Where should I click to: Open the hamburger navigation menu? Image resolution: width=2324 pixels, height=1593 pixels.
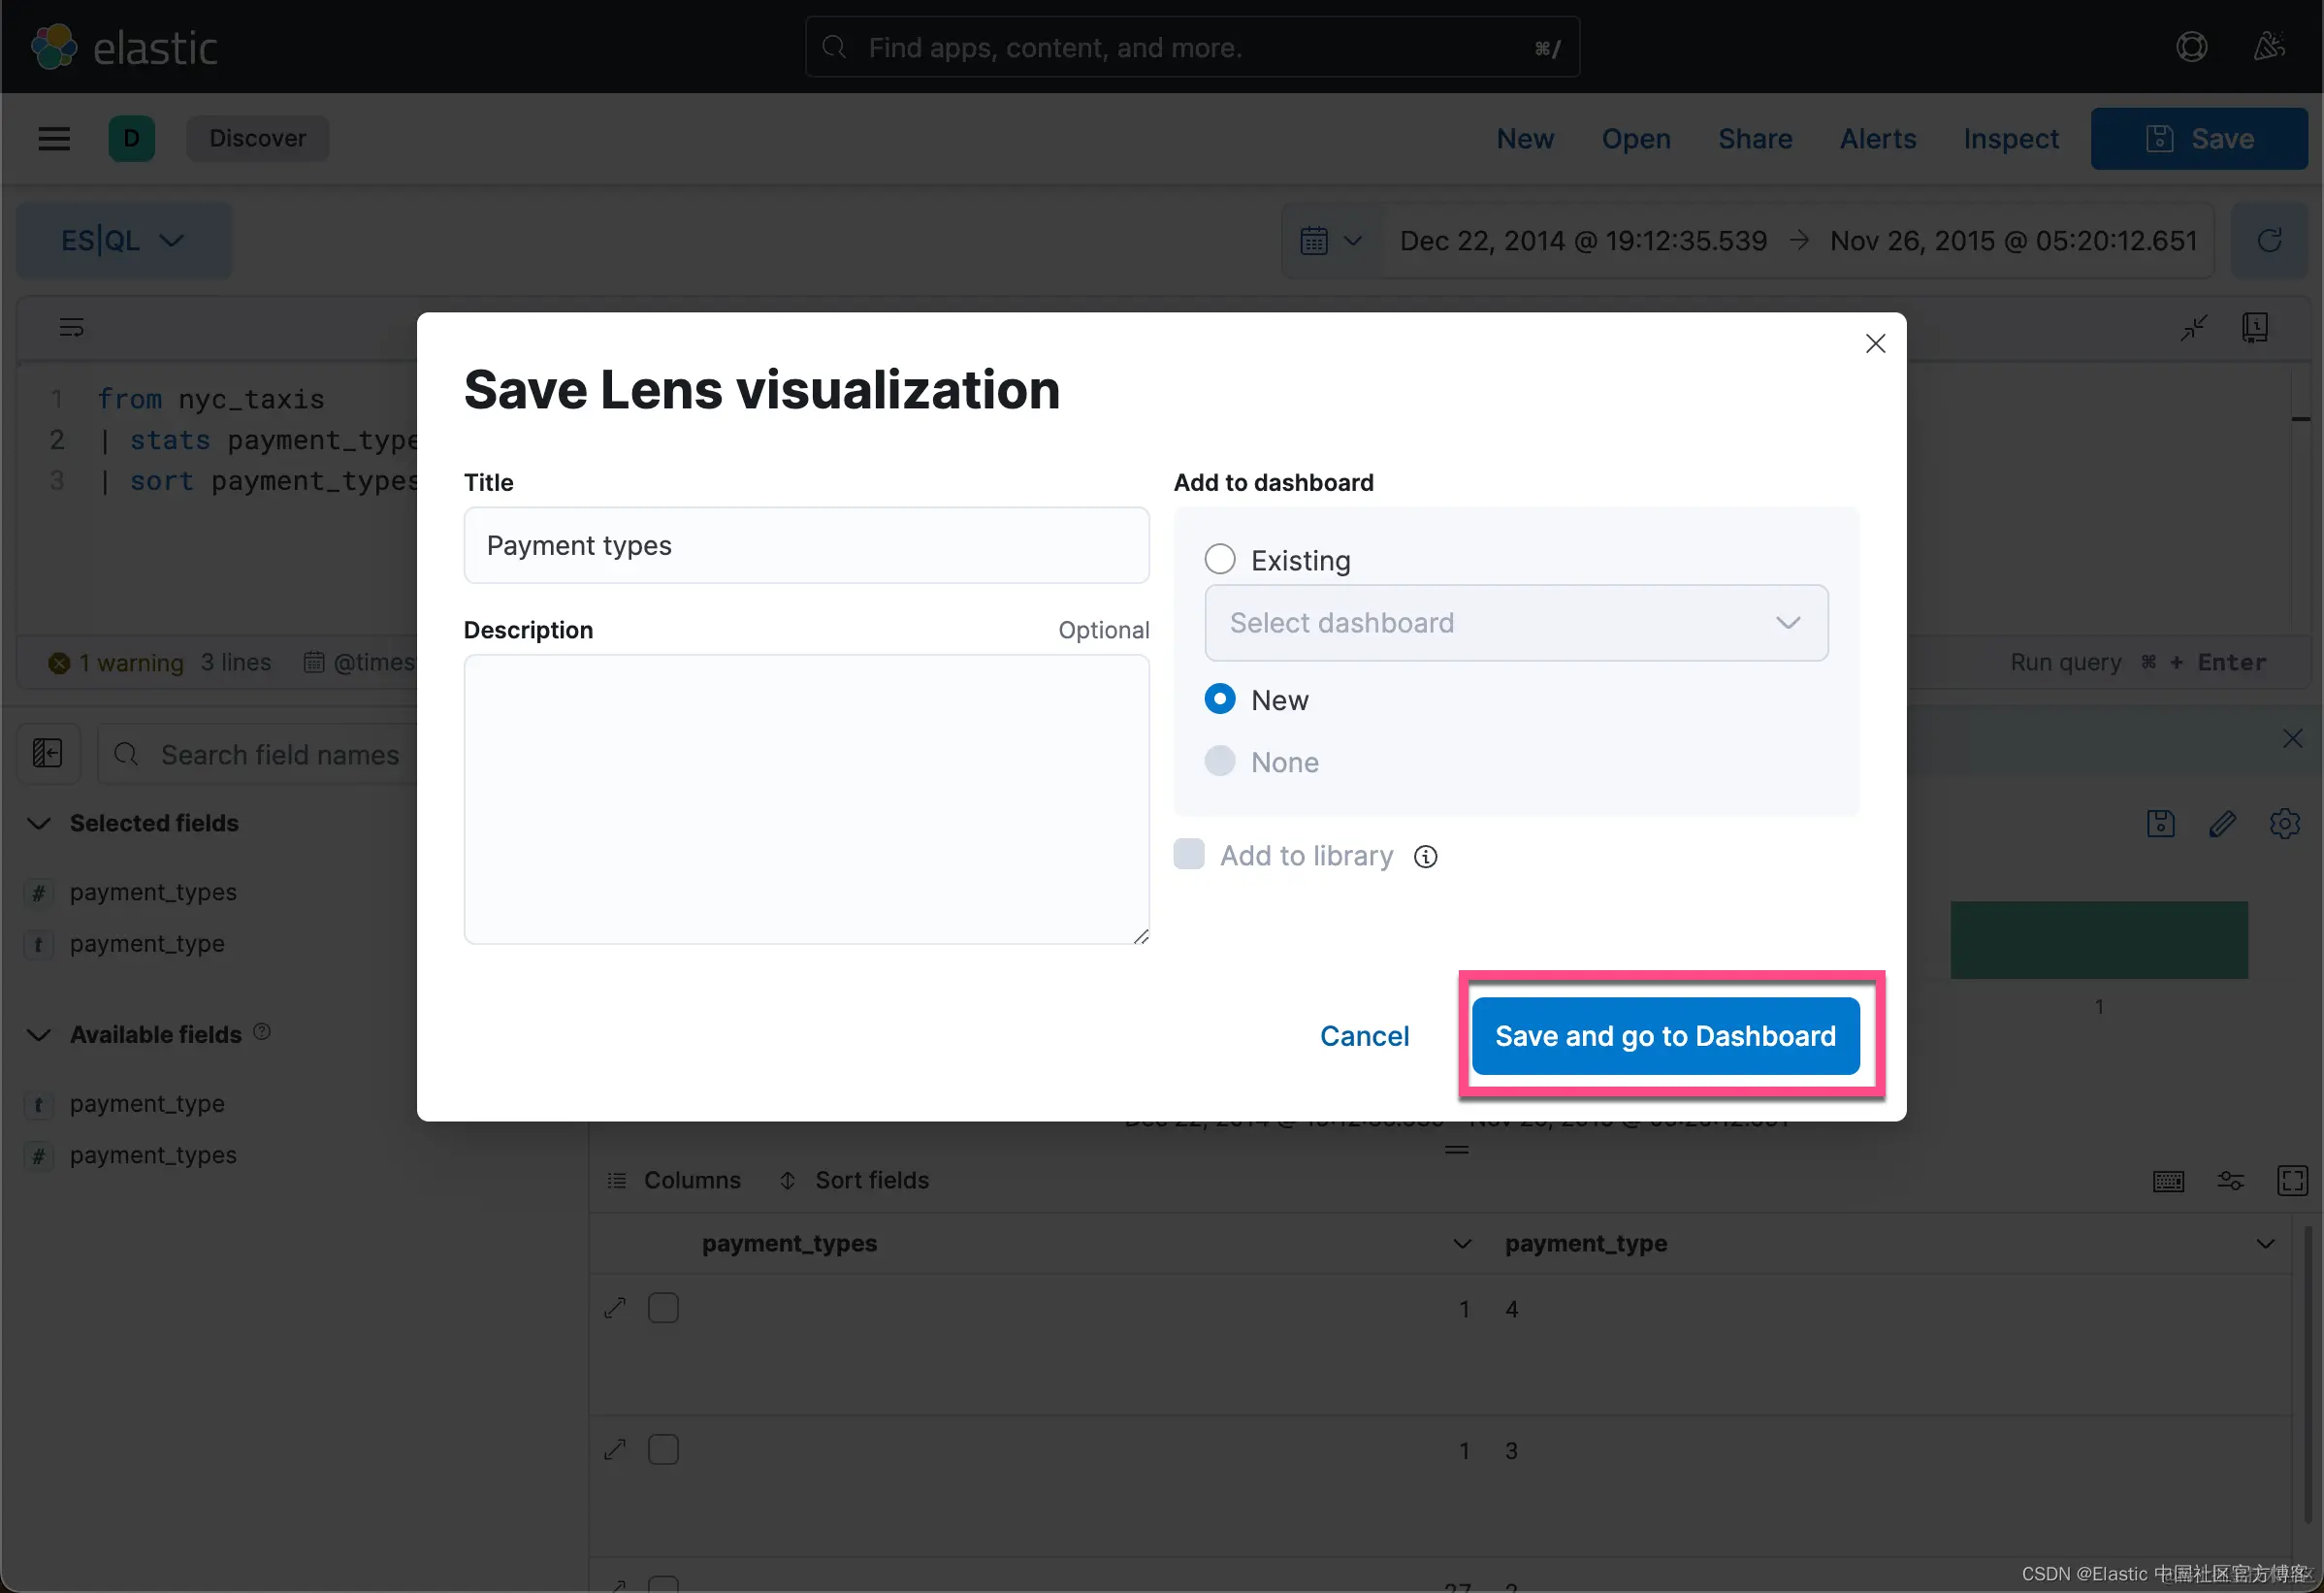coord(54,139)
